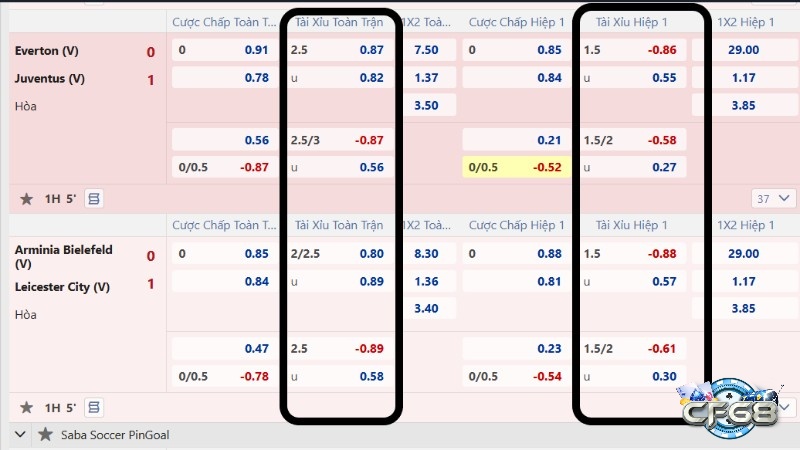Favorite the Arminia Bielefeld match star

(27, 407)
